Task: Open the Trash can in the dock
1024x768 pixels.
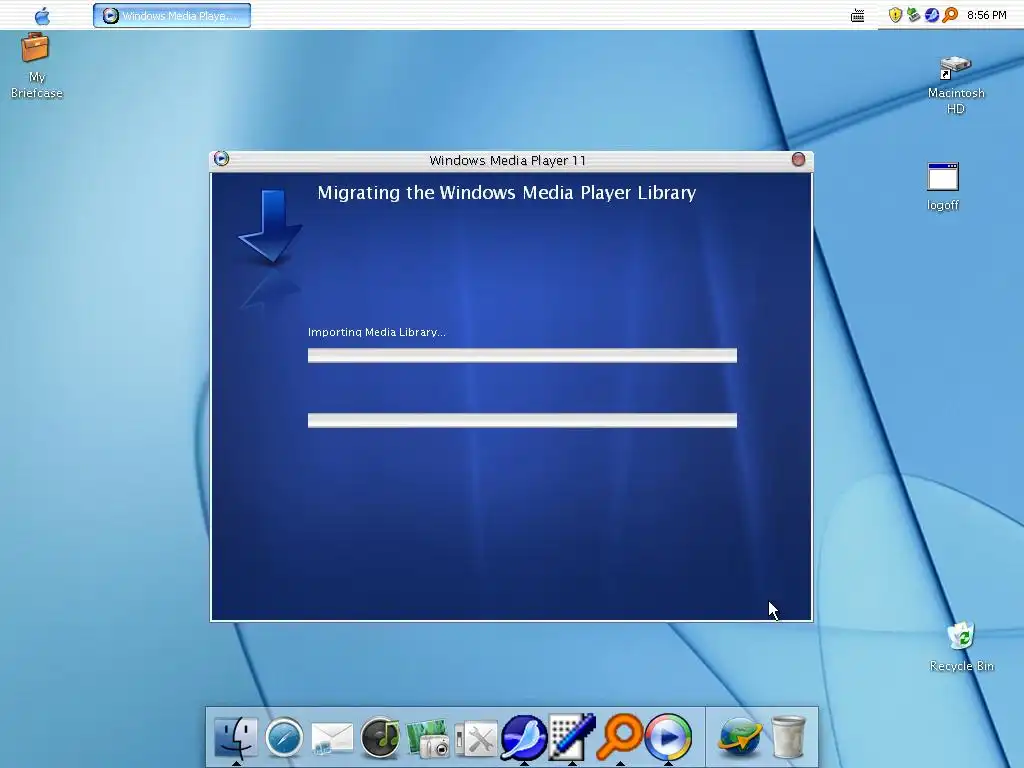Action: click(788, 737)
